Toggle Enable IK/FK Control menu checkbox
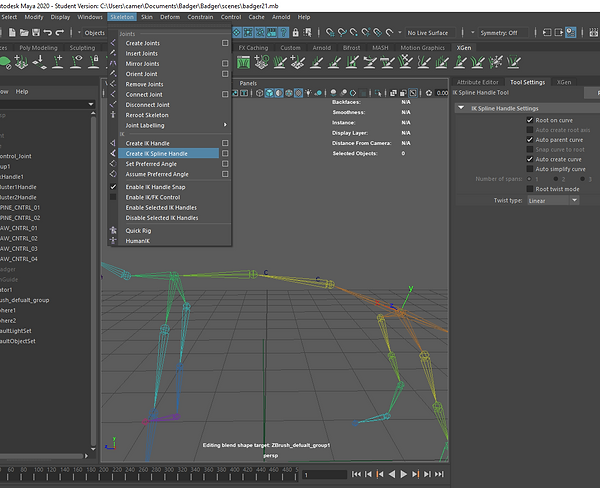 (113, 197)
